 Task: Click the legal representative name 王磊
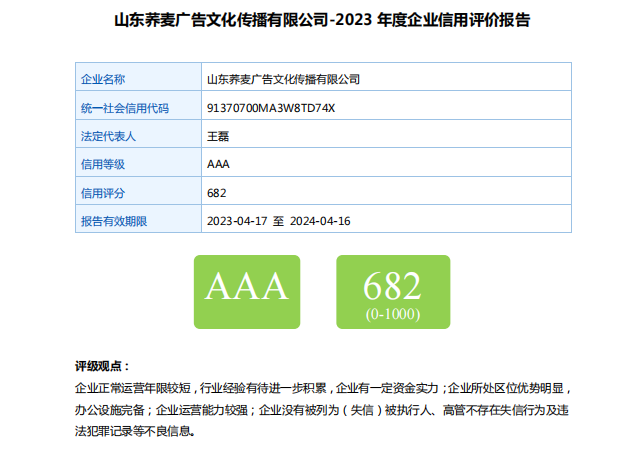(218, 136)
